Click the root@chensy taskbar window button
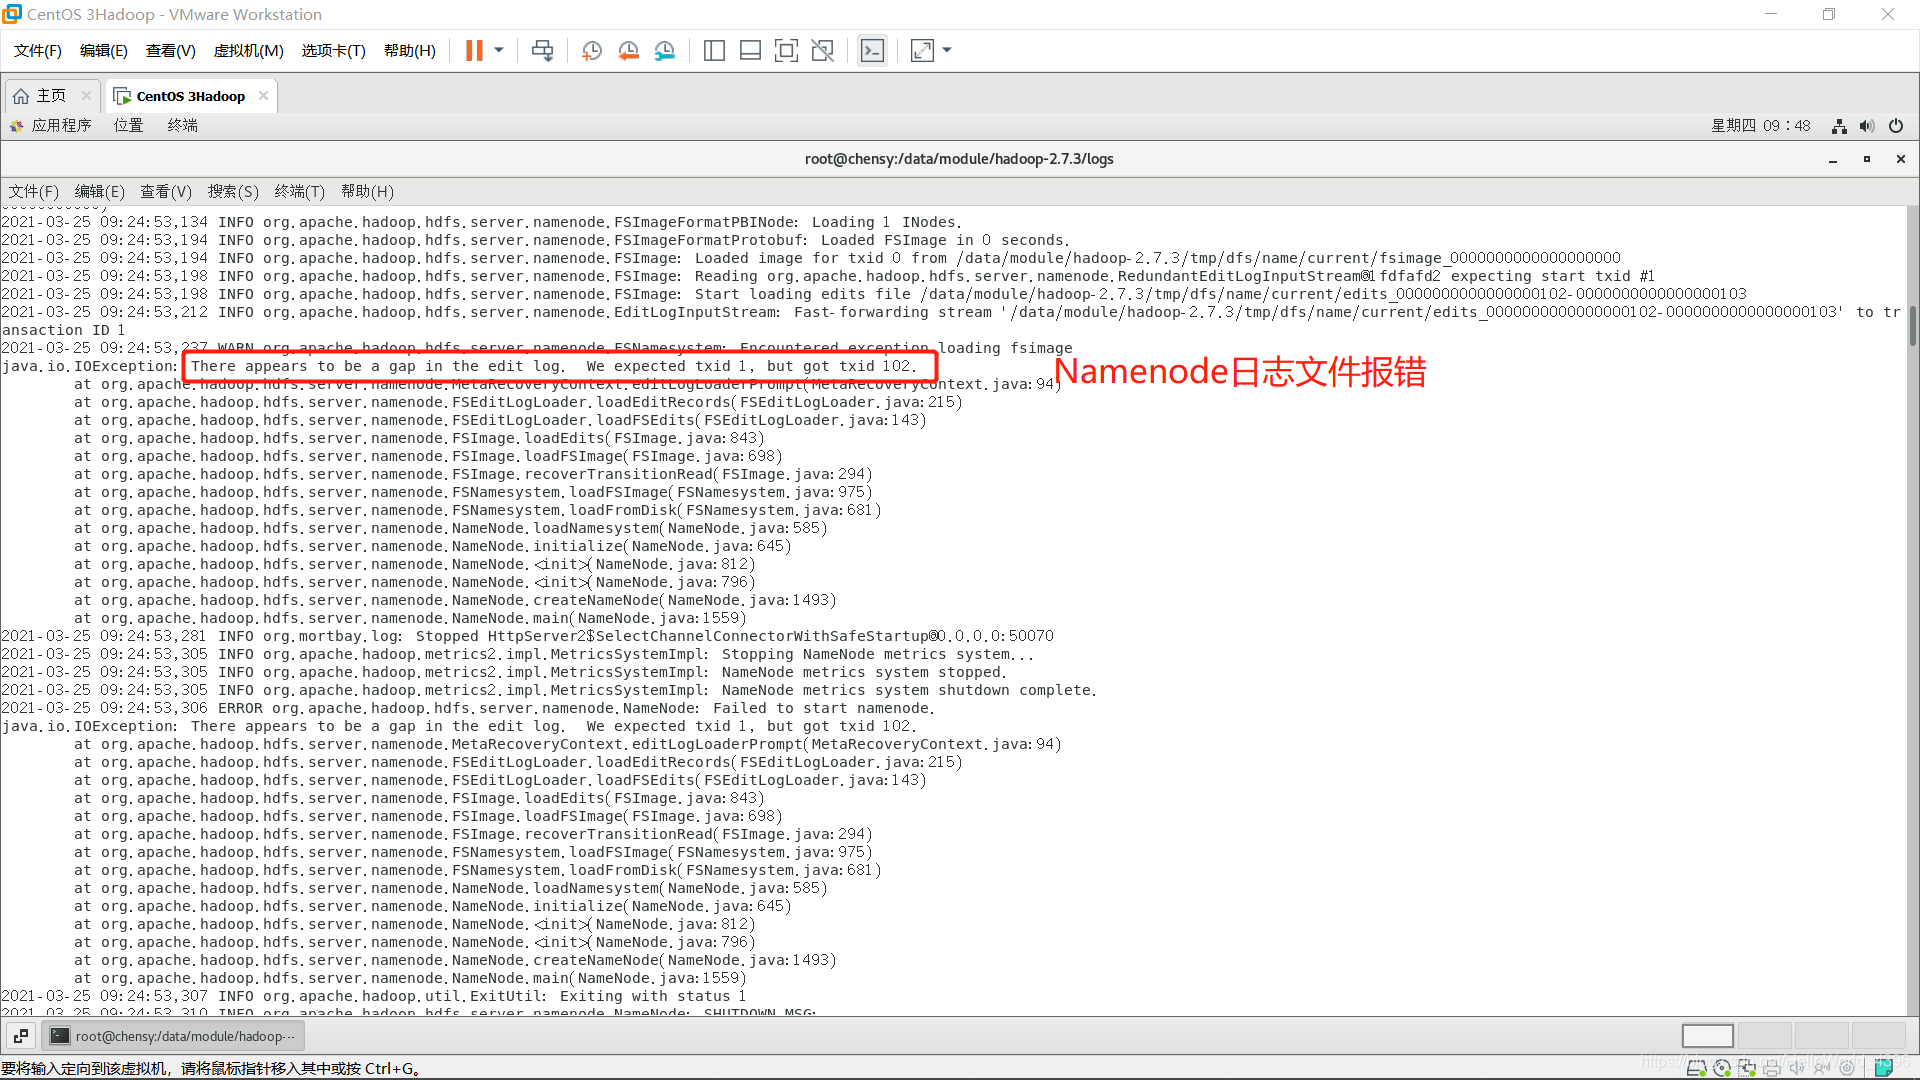This screenshot has height=1080, width=1920. 174,1036
